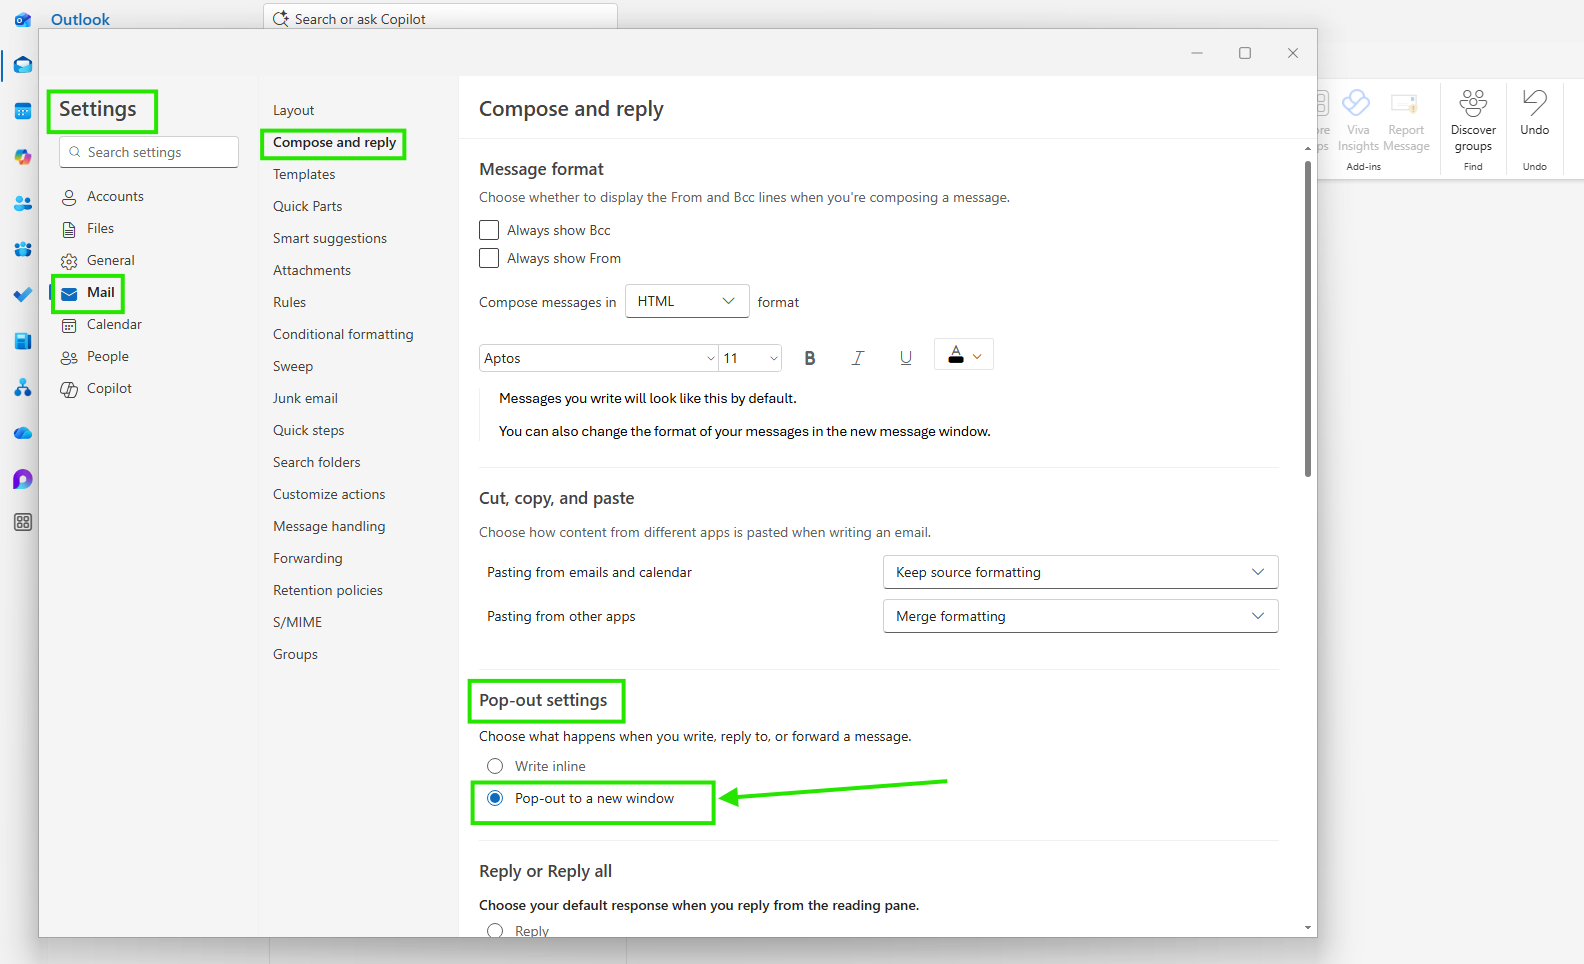Select the Write inline option
This screenshot has height=964, width=1584.
click(495, 766)
